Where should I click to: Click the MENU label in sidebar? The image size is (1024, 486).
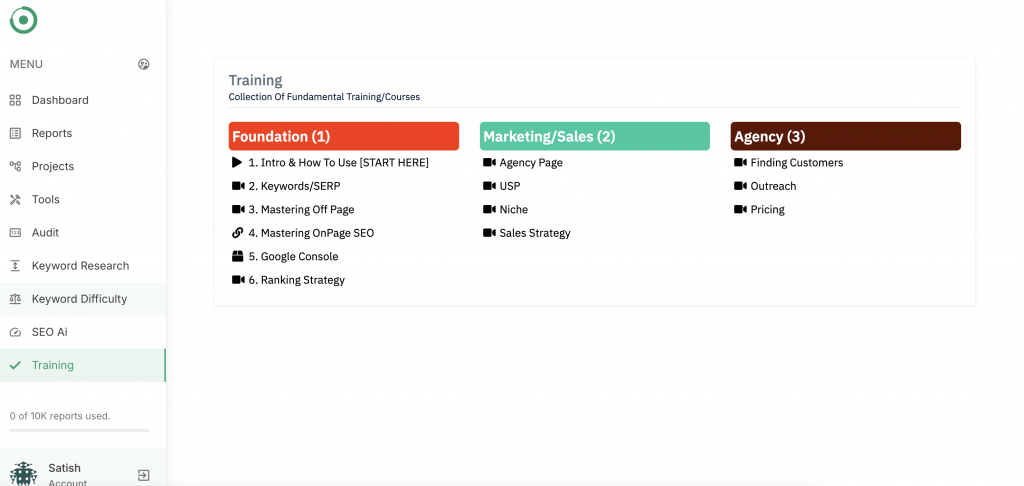click(x=26, y=64)
